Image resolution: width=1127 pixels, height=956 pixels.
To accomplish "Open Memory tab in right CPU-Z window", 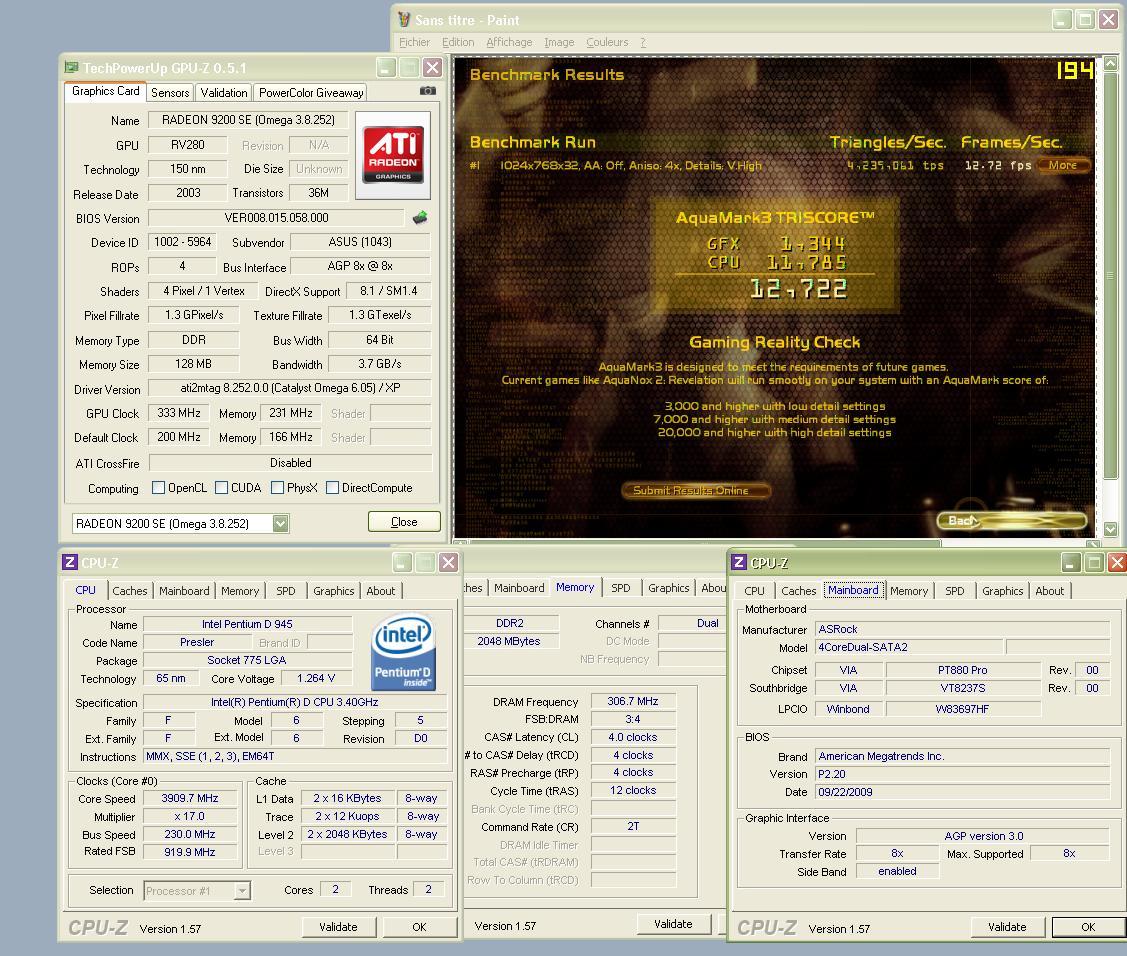I will [x=909, y=591].
